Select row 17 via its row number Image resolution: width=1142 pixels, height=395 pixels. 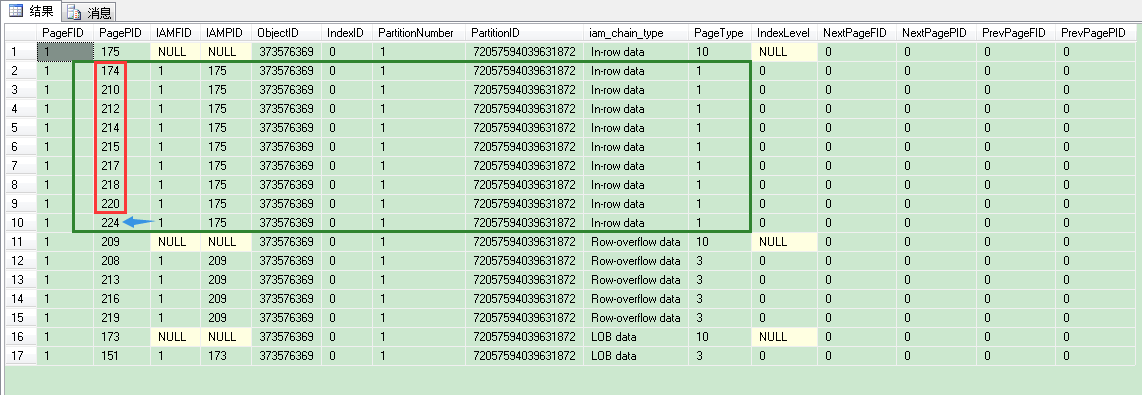tap(20, 356)
